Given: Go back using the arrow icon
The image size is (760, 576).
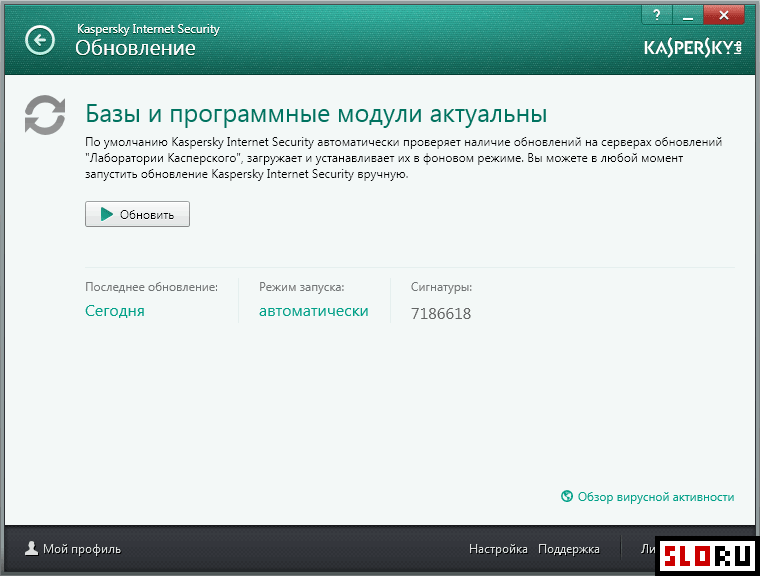Looking at the screenshot, I should (40, 40).
